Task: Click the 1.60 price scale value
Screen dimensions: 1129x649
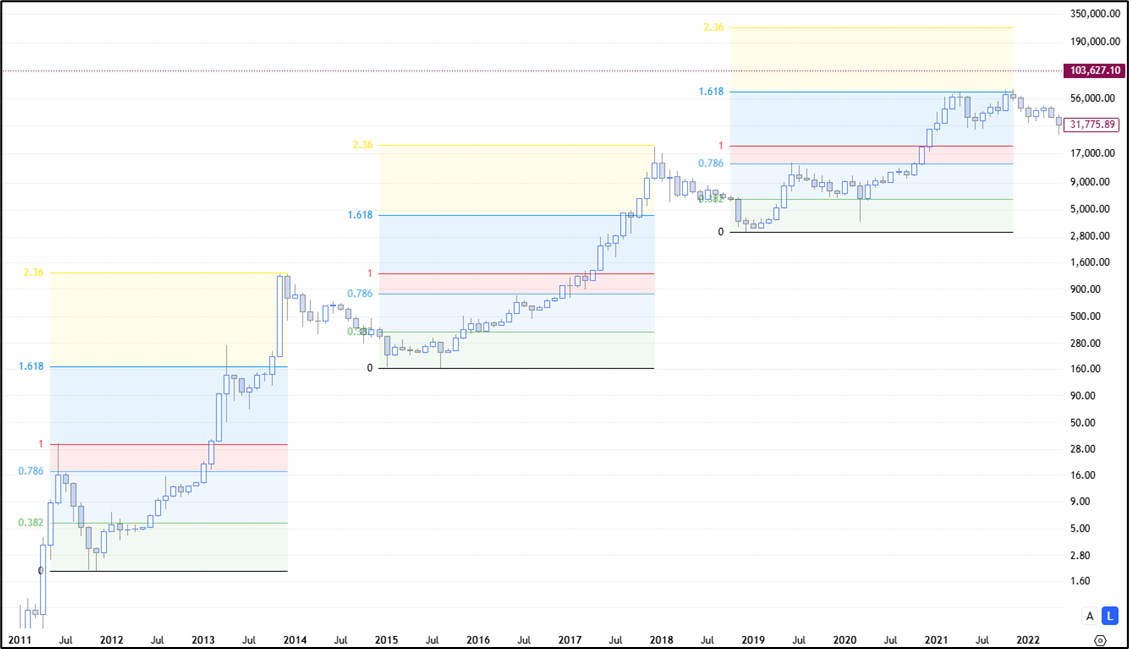Action: pyautogui.click(x=1080, y=581)
